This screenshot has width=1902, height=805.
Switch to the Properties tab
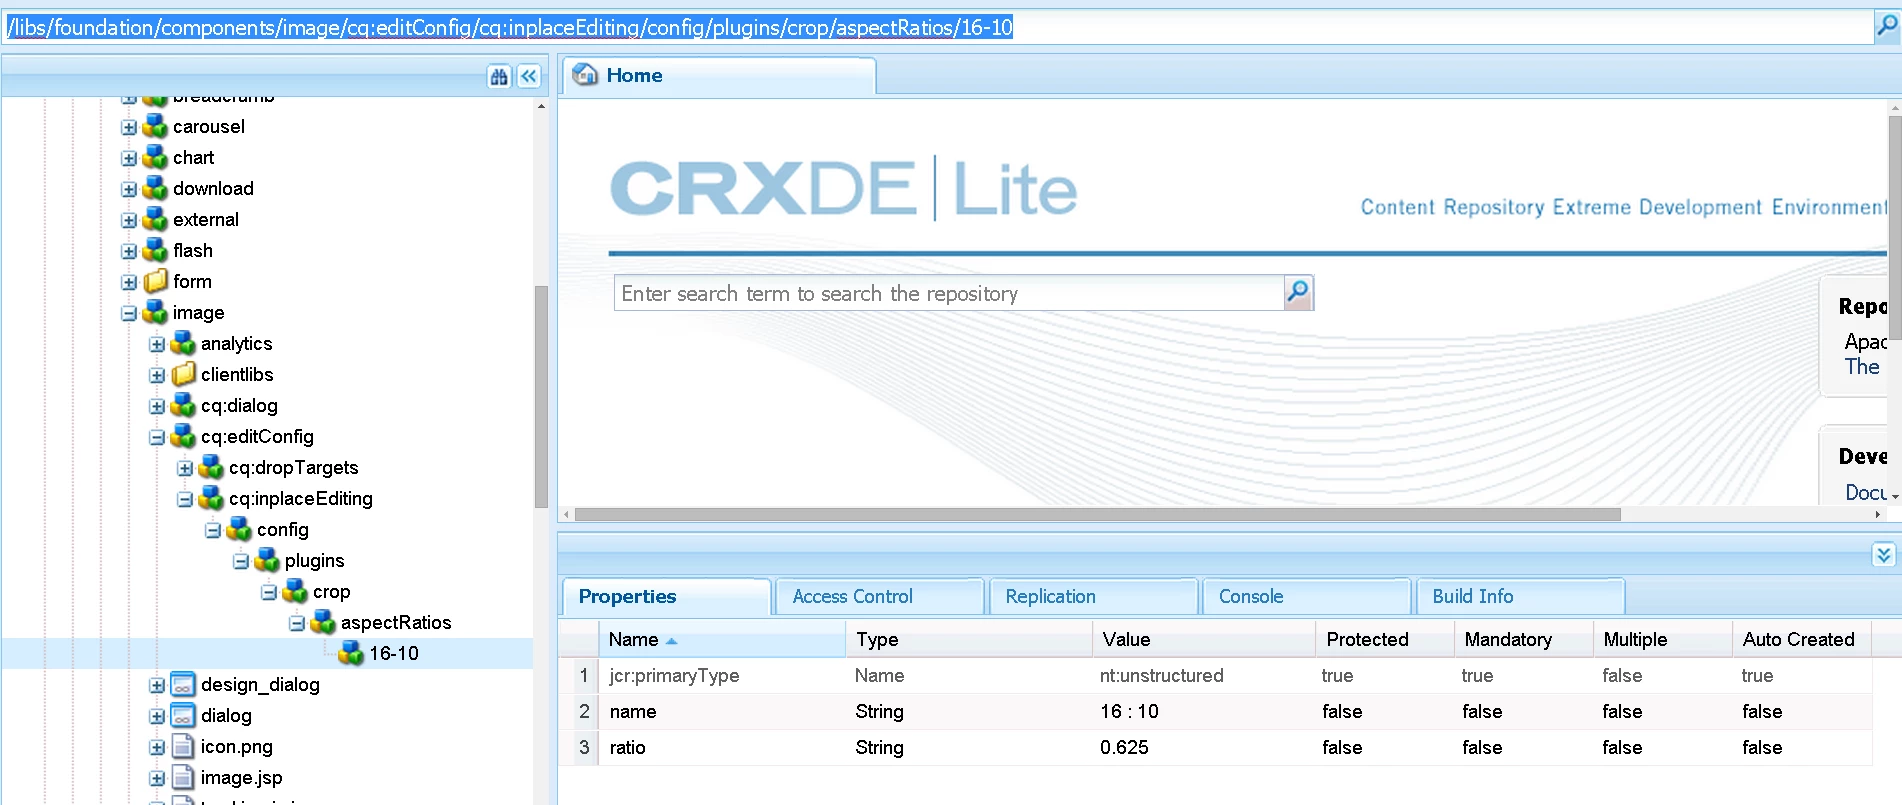point(666,596)
